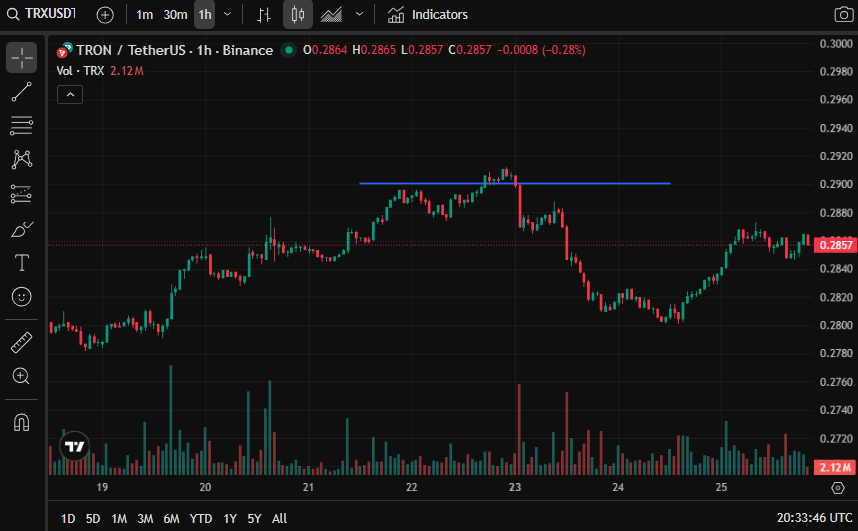Select the 5Y date range
The height and width of the screenshot is (531, 858).
pos(254,518)
